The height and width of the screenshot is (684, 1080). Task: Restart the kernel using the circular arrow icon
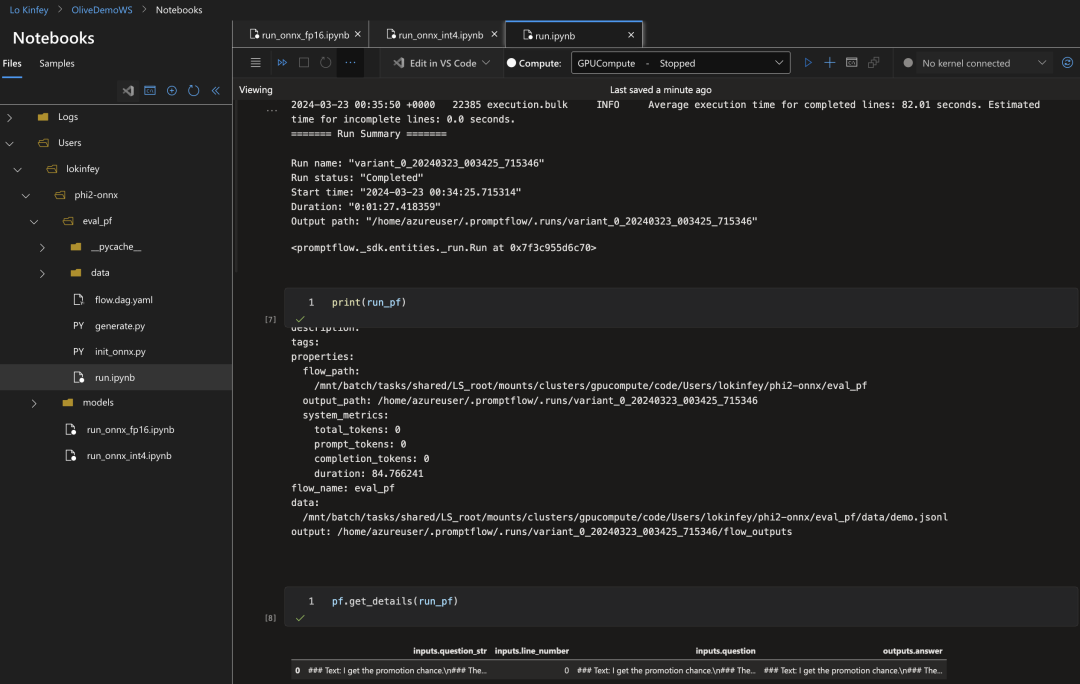[x=326, y=63]
